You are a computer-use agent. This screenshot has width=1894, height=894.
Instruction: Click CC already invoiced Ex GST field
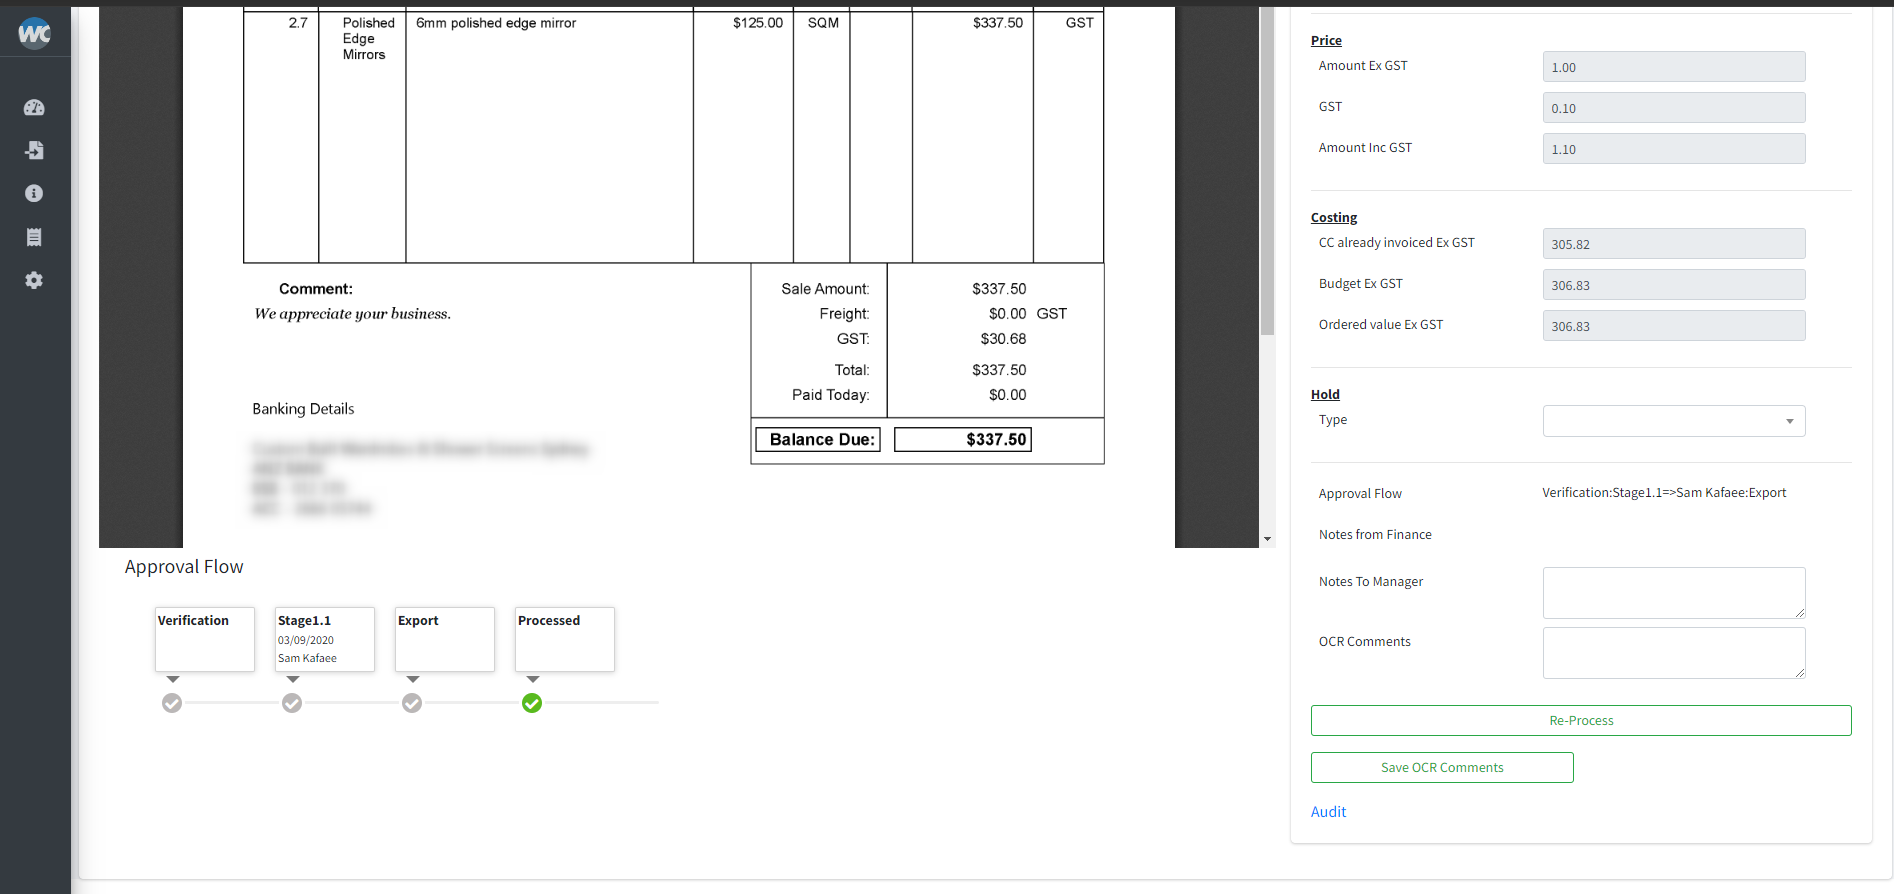point(1674,244)
